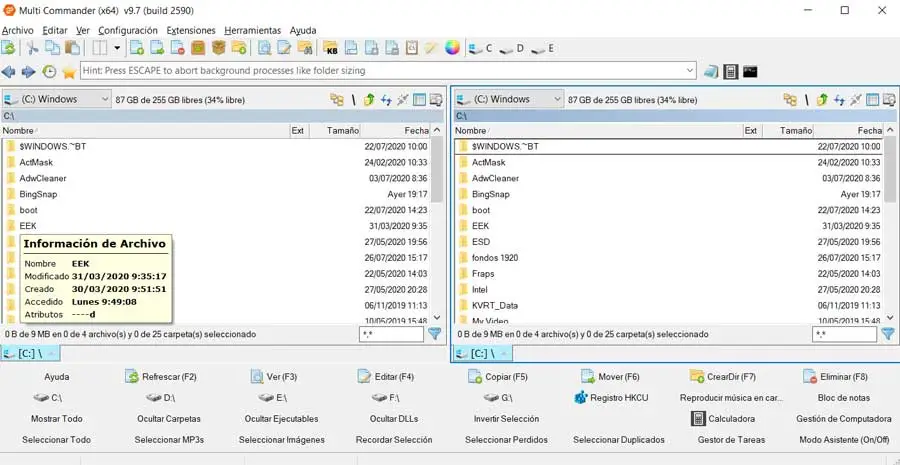900x465 pixels.
Task: Click the right panel *.* filter field
Action: (844, 334)
